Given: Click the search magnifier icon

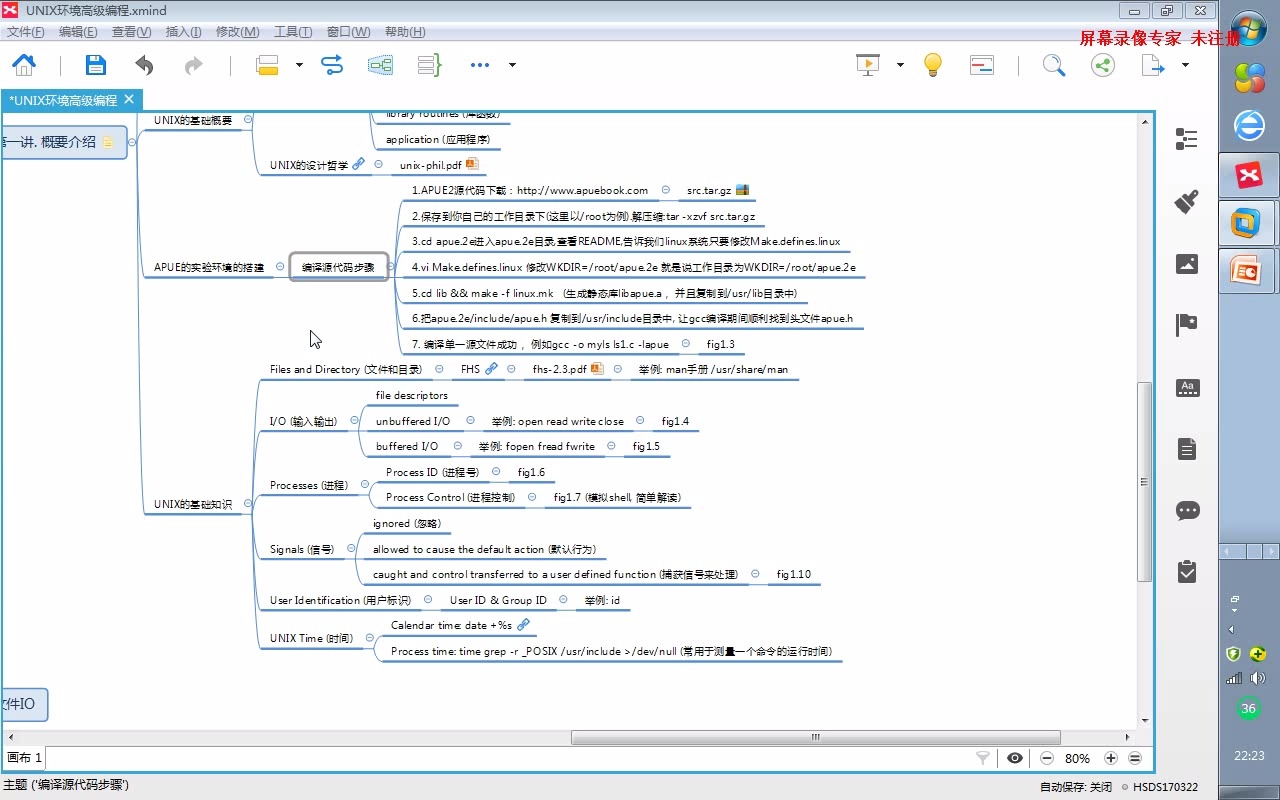Looking at the screenshot, I should [1053, 65].
